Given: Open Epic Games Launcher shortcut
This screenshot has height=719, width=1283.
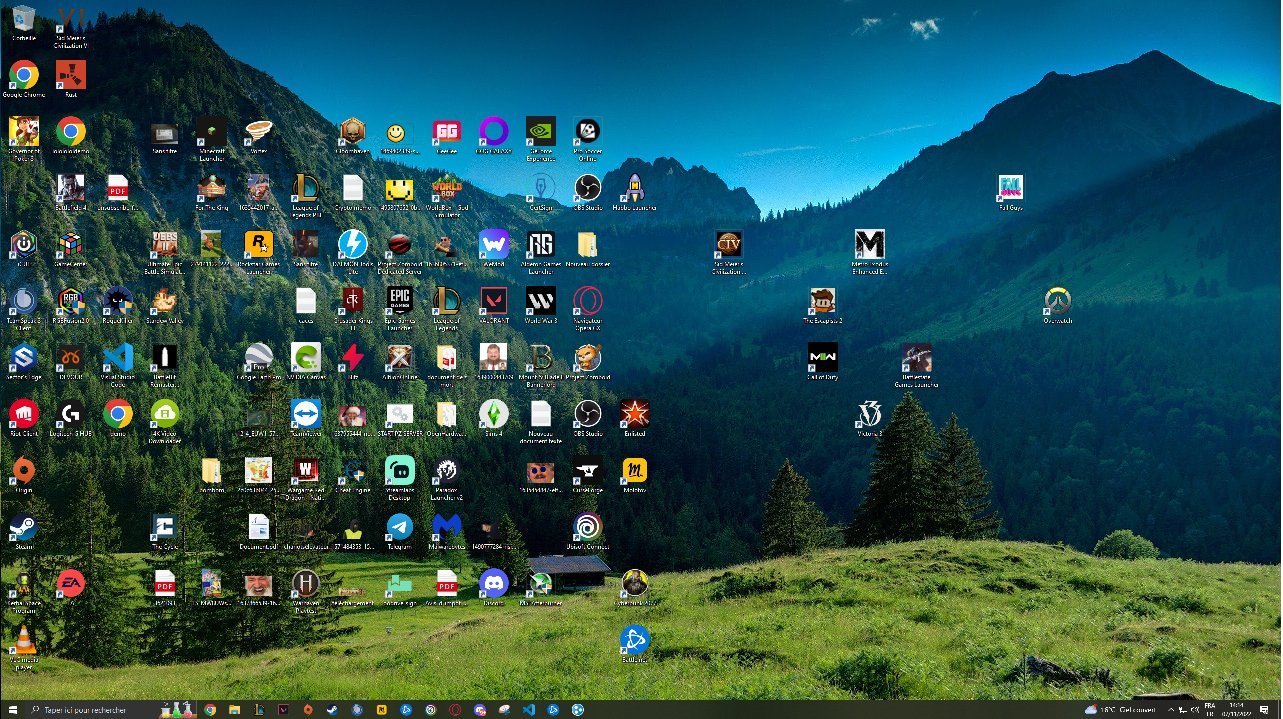Looking at the screenshot, I should 399,301.
